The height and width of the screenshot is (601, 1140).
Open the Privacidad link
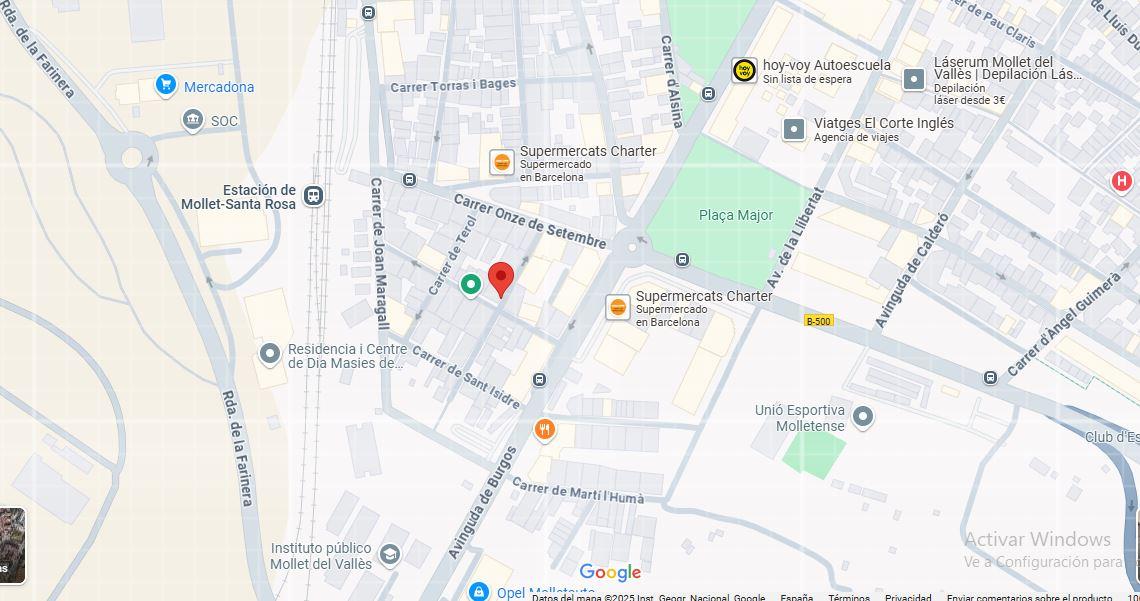point(907,597)
